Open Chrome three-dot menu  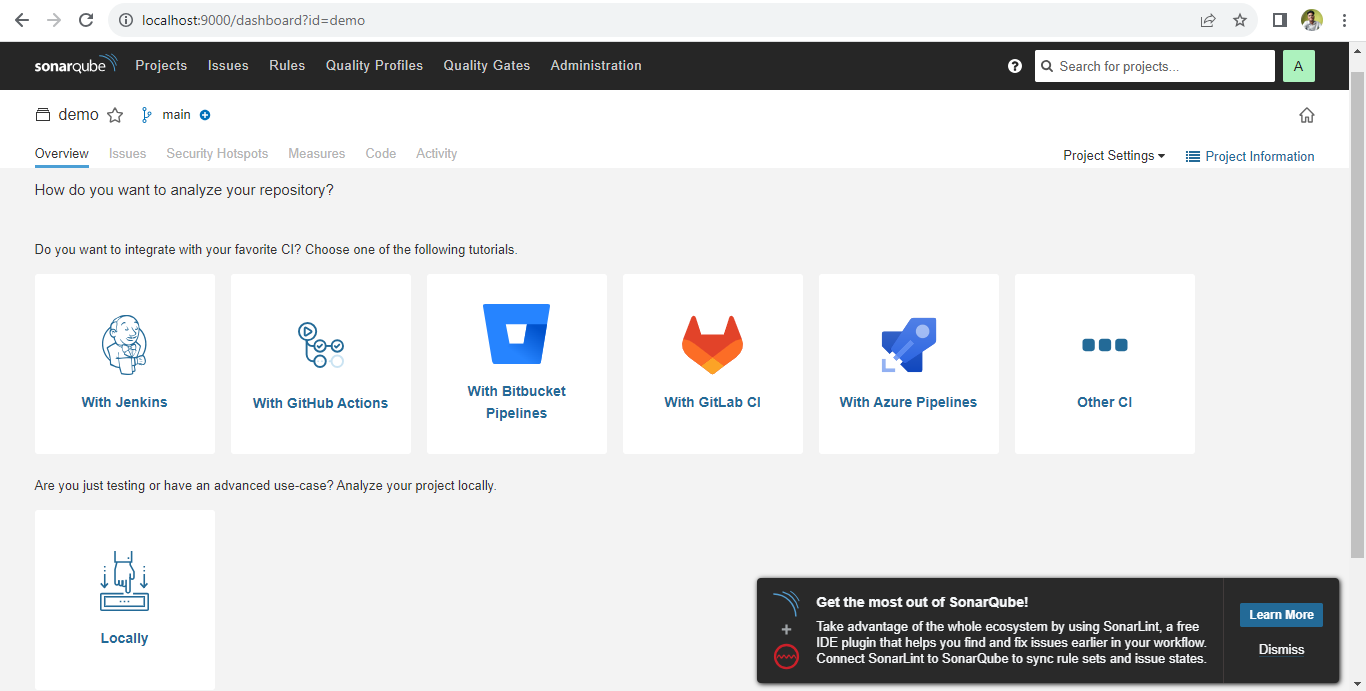(1344, 20)
